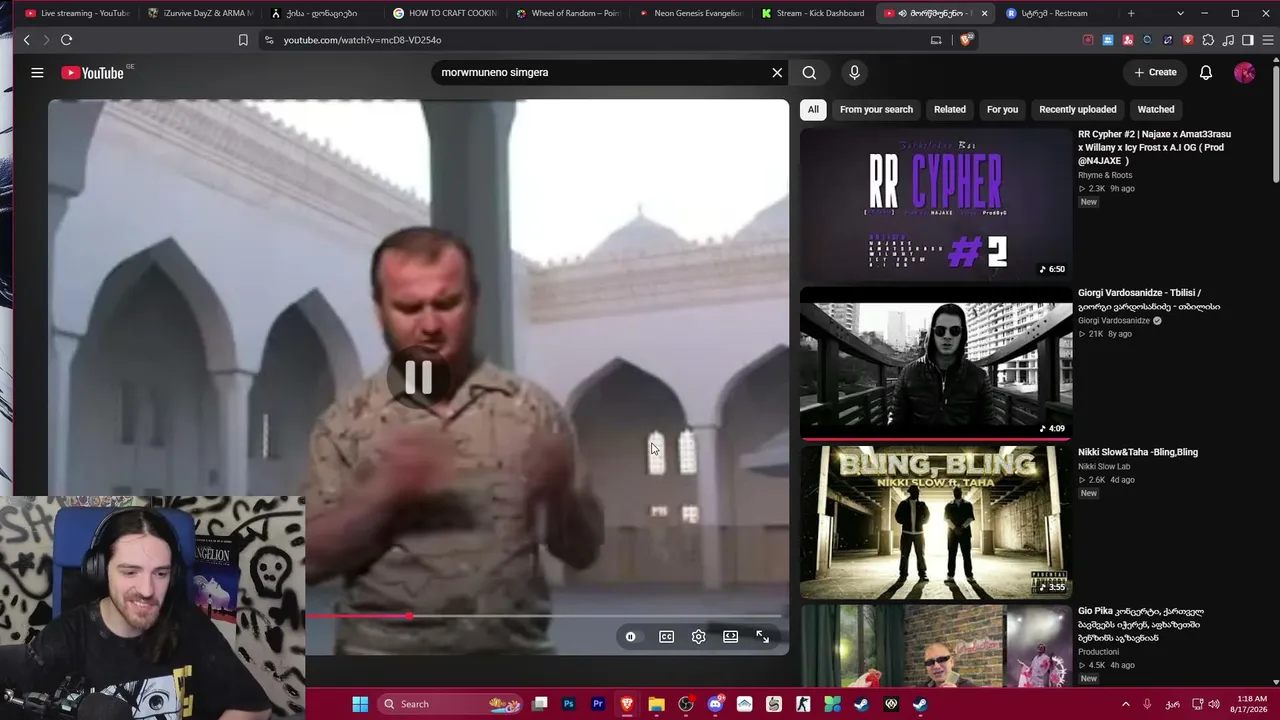This screenshot has width=1280, height=720.
Task: Select the From your search chip
Action: 876,109
